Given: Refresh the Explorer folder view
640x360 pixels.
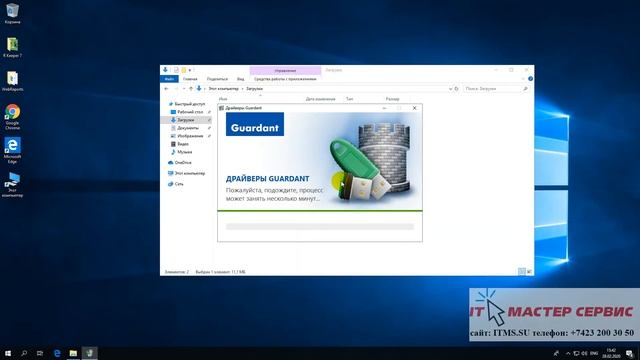Looking at the screenshot, I should pyautogui.click(x=456, y=89).
